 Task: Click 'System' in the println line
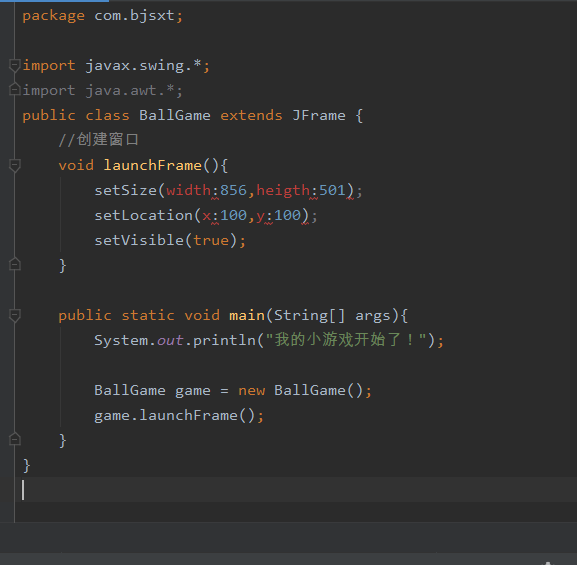tap(121, 340)
